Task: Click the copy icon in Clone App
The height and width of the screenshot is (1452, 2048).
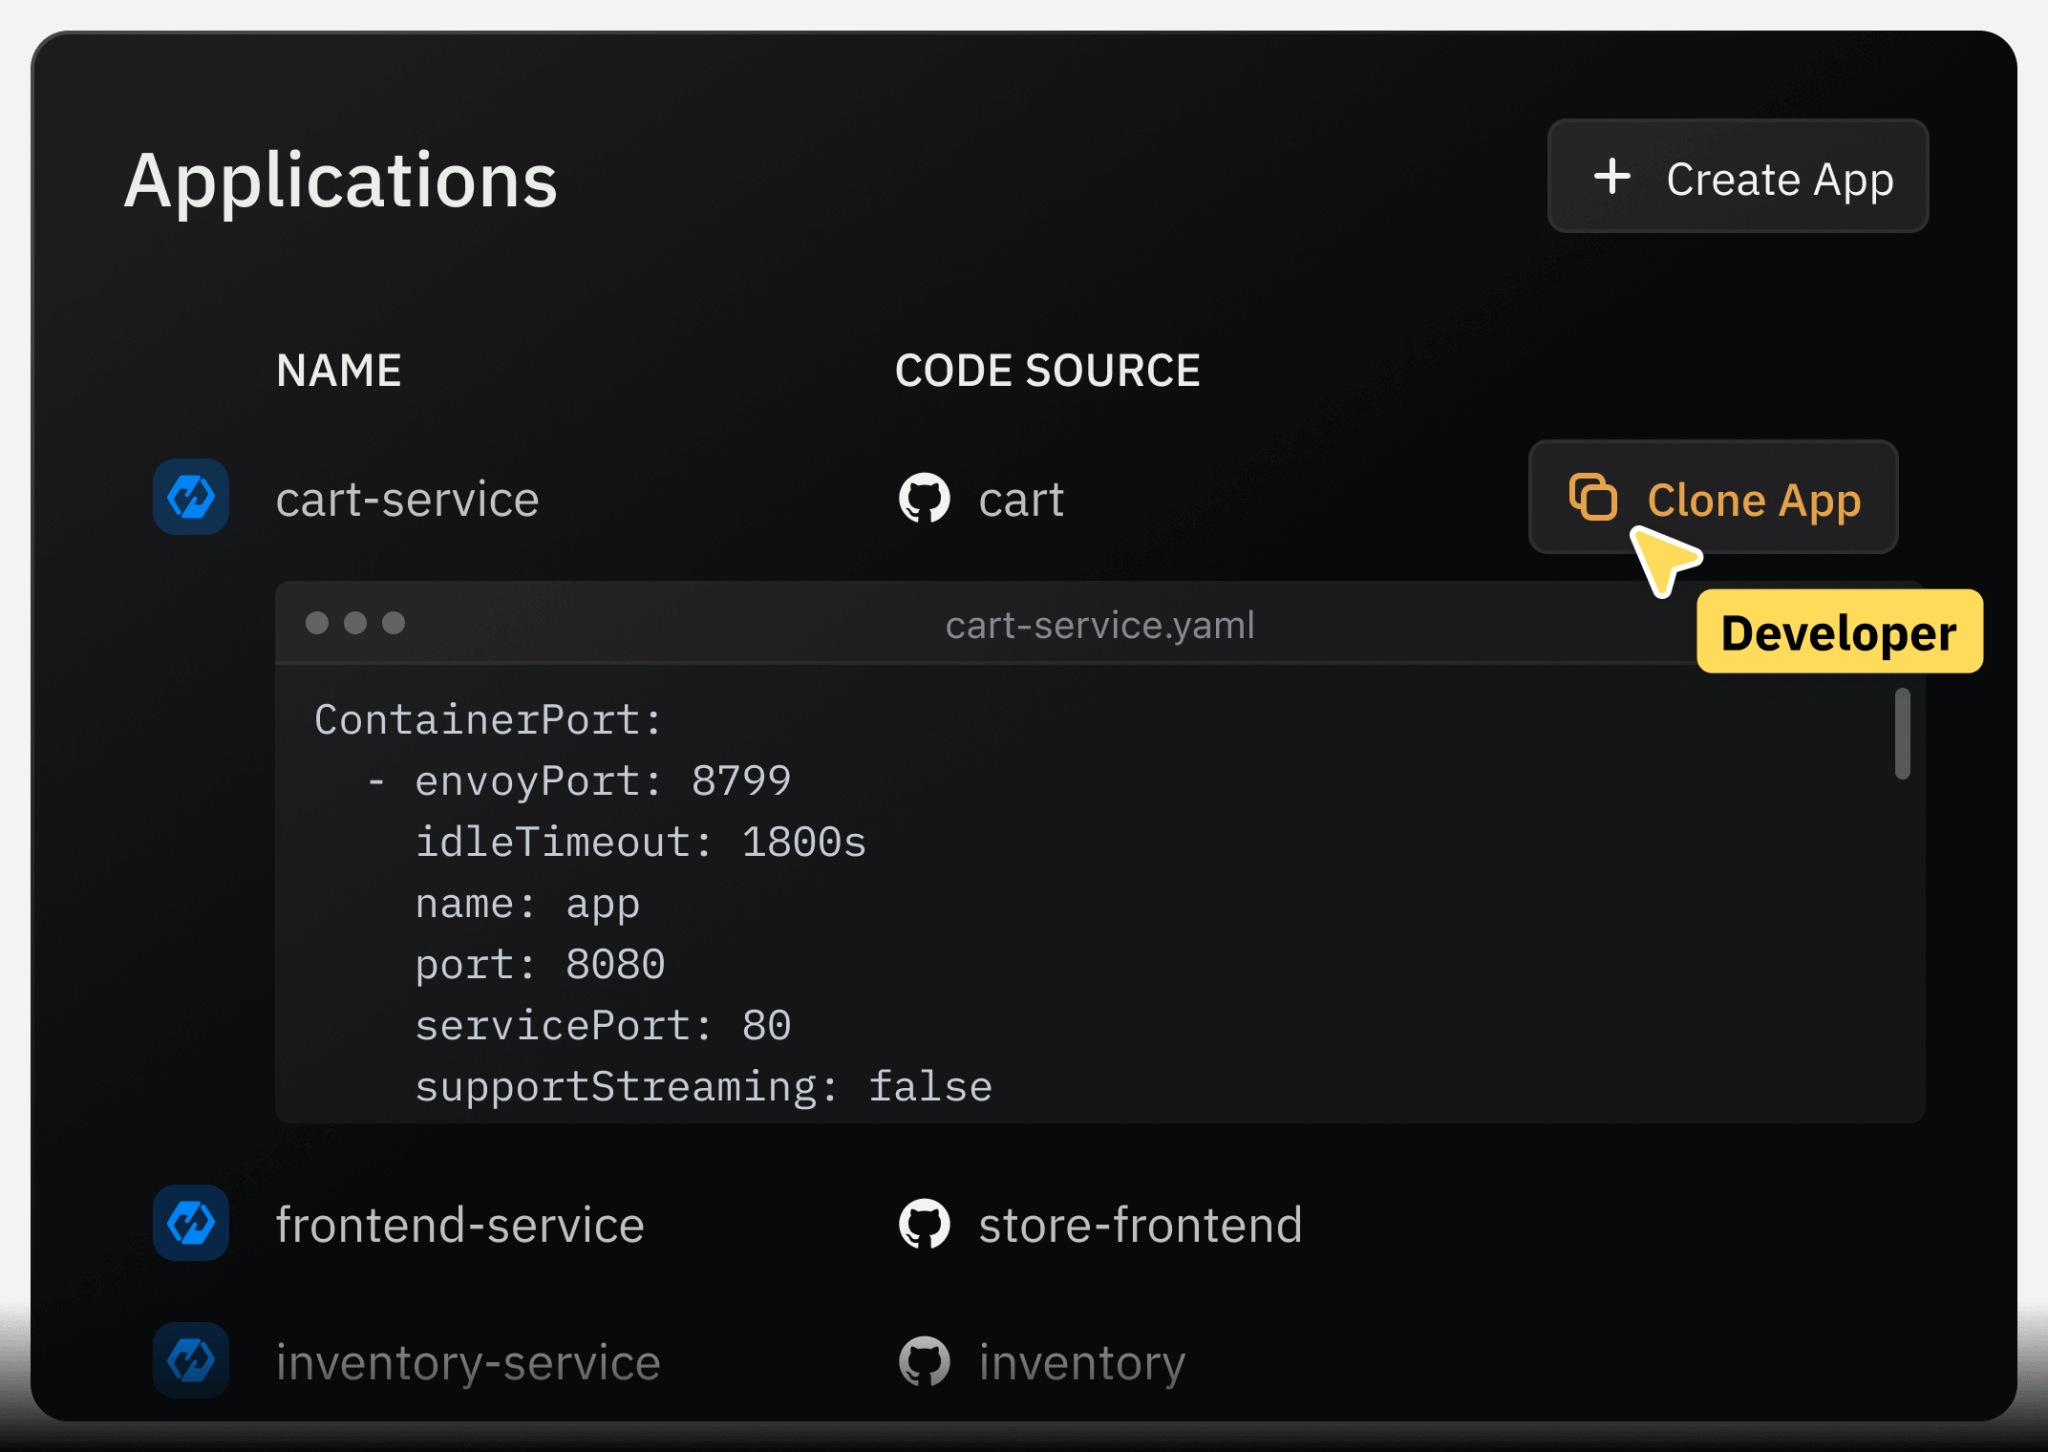Action: click(1593, 497)
